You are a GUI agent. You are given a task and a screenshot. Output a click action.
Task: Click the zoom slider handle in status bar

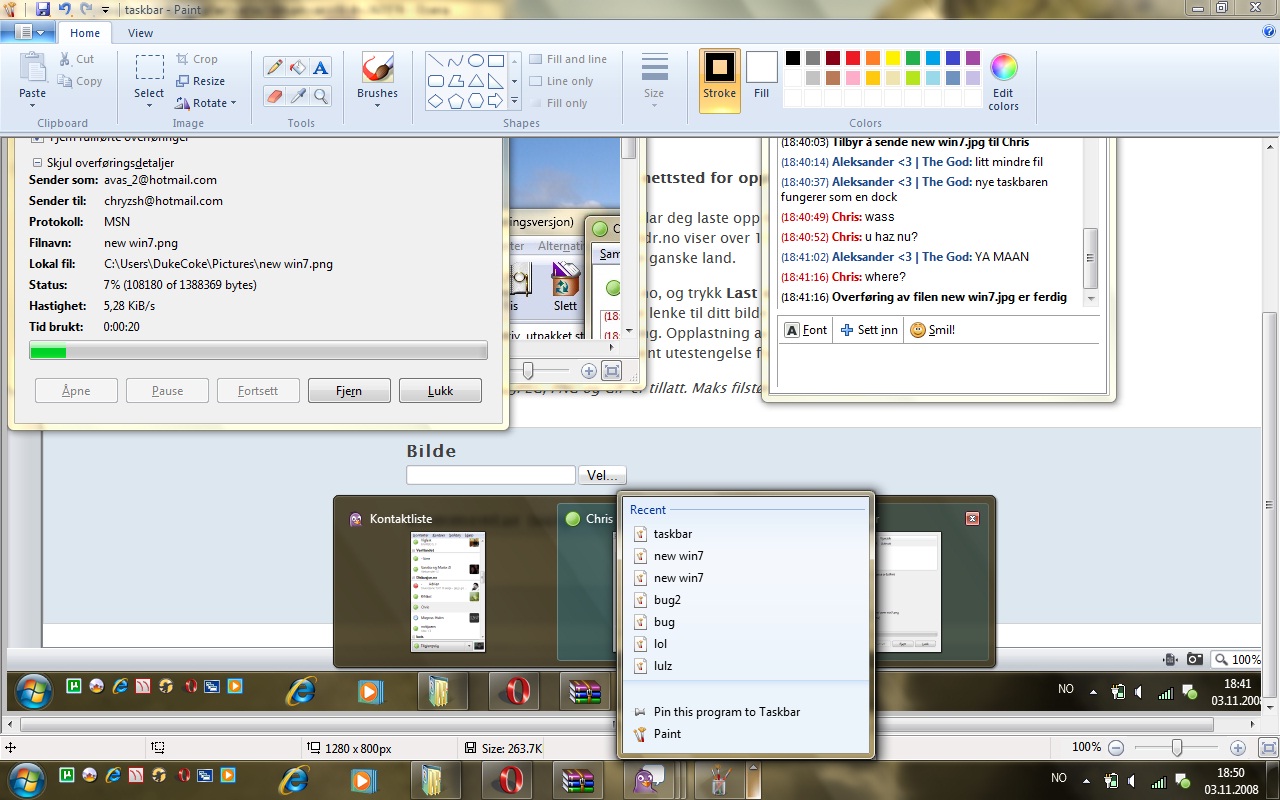coord(1177,747)
